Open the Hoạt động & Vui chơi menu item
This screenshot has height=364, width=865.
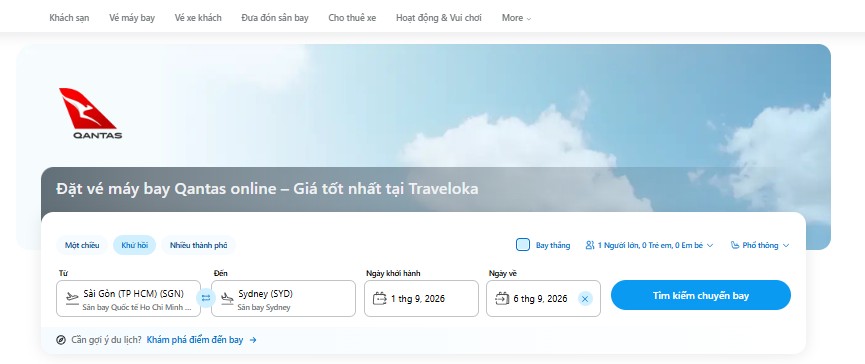coord(439,18)
